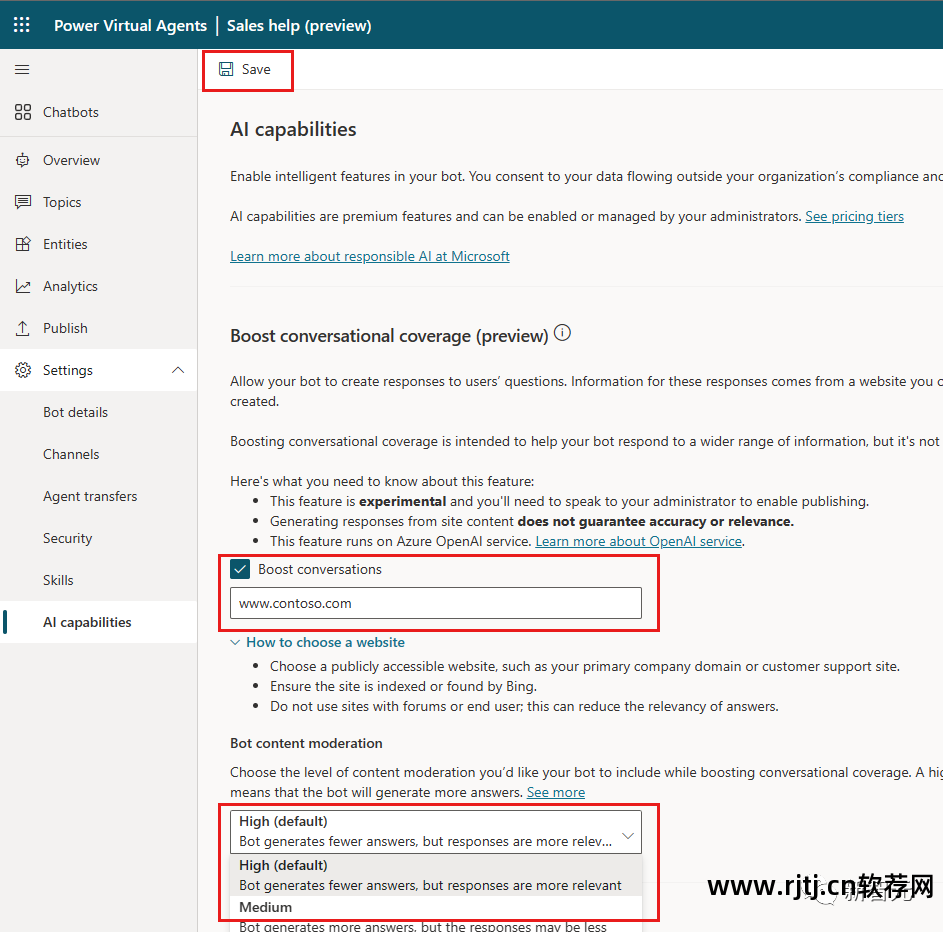
Task: Click the Overview bot icon
Action: point(23,160)
